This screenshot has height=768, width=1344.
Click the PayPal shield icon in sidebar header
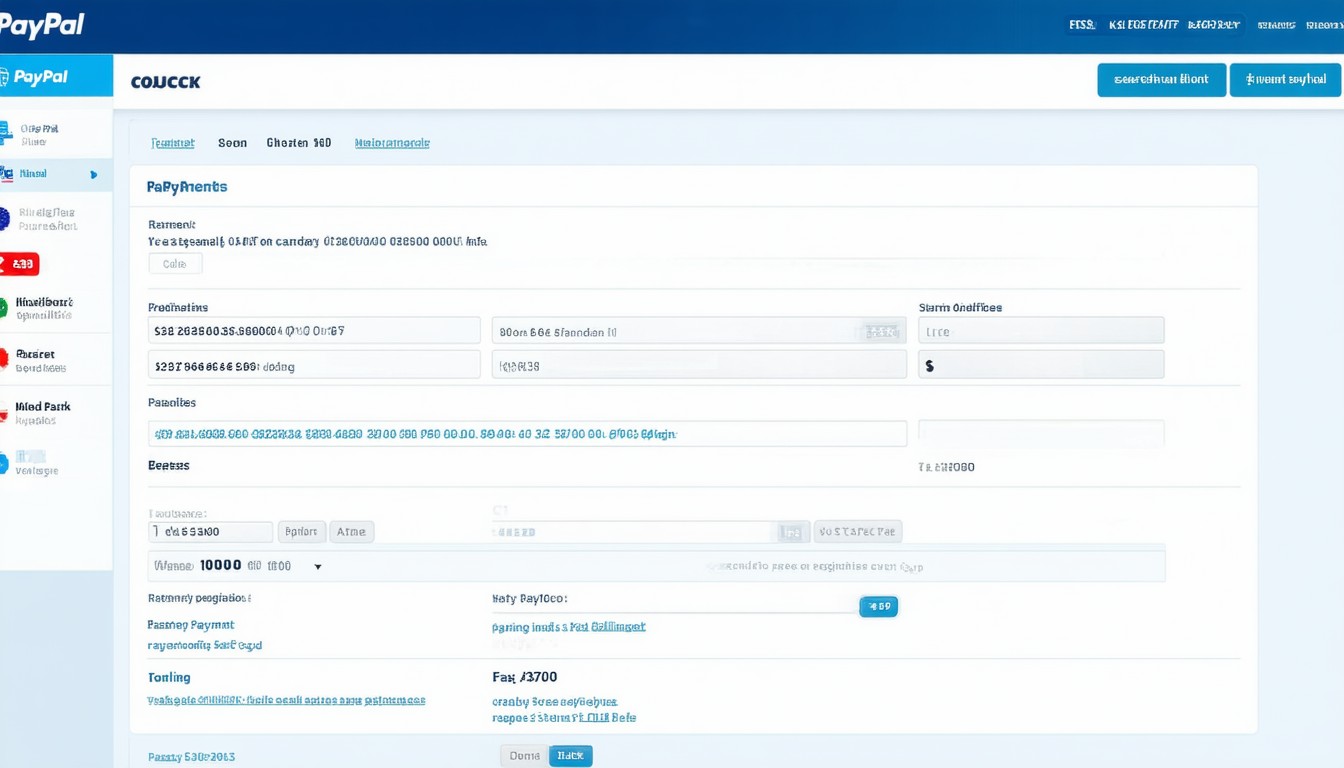(x=5, y=77)
